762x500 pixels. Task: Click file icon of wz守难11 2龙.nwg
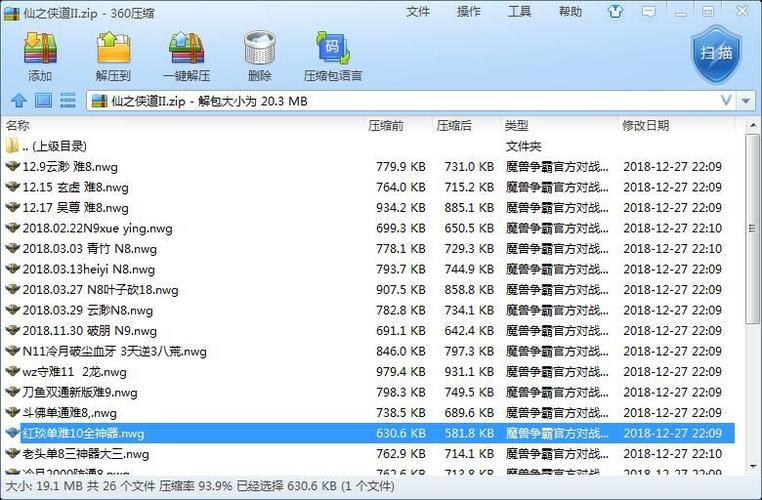(x=12, y=371)
